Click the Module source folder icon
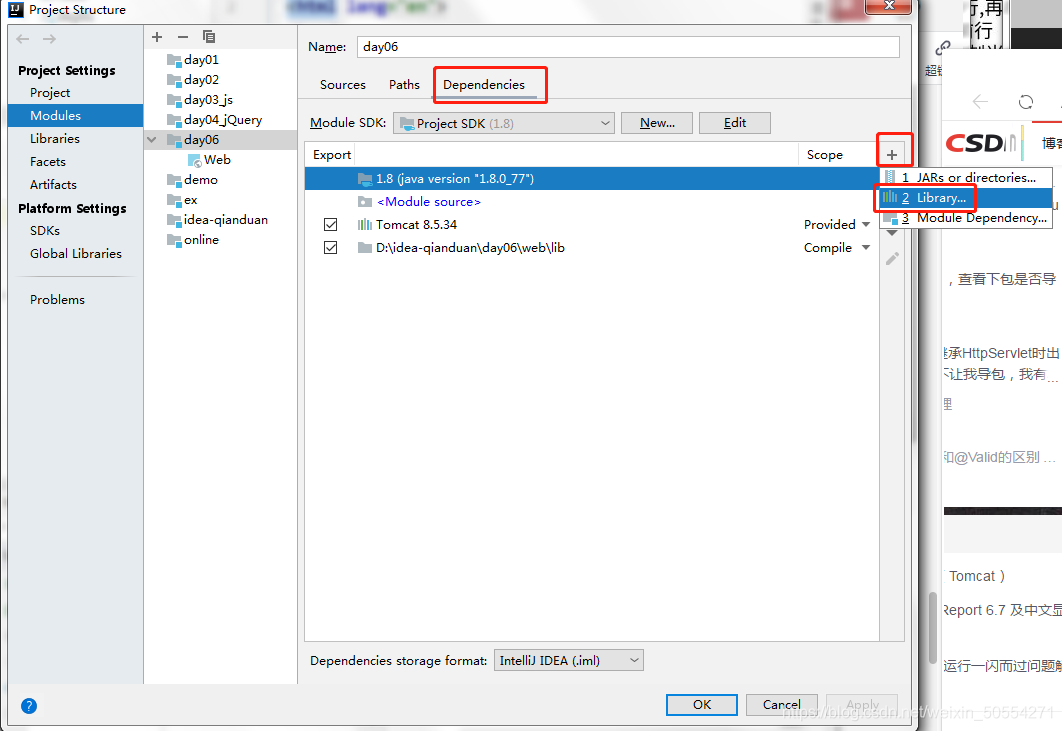This screenshot has width=1062, height=731. point(364,202)
